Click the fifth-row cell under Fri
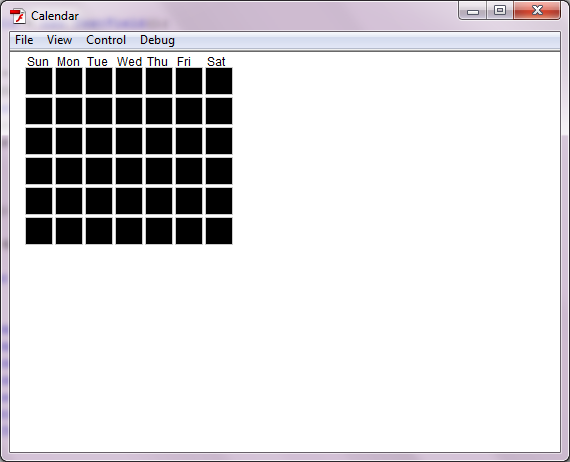Viewport: 570px width, 462px height. [x=189, y=201]
